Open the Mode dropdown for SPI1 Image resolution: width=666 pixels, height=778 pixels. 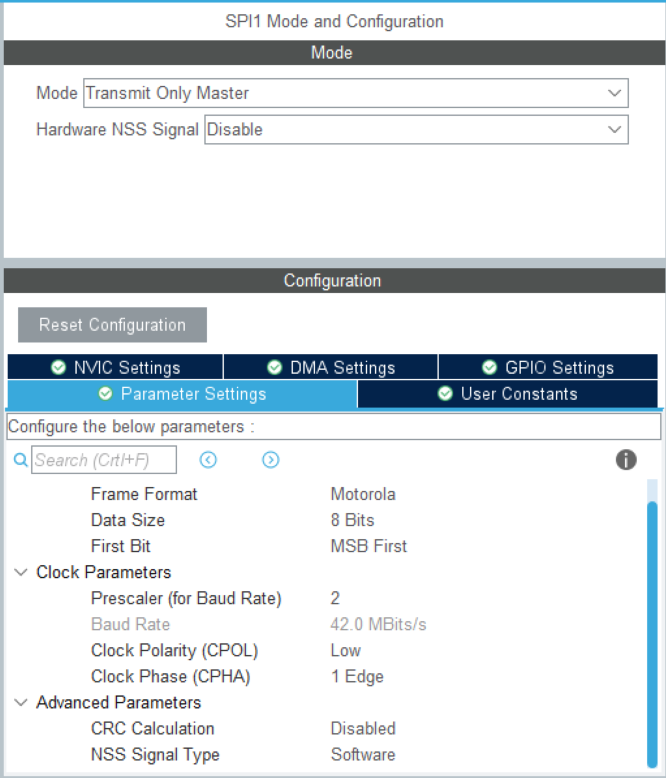point(355,93)
